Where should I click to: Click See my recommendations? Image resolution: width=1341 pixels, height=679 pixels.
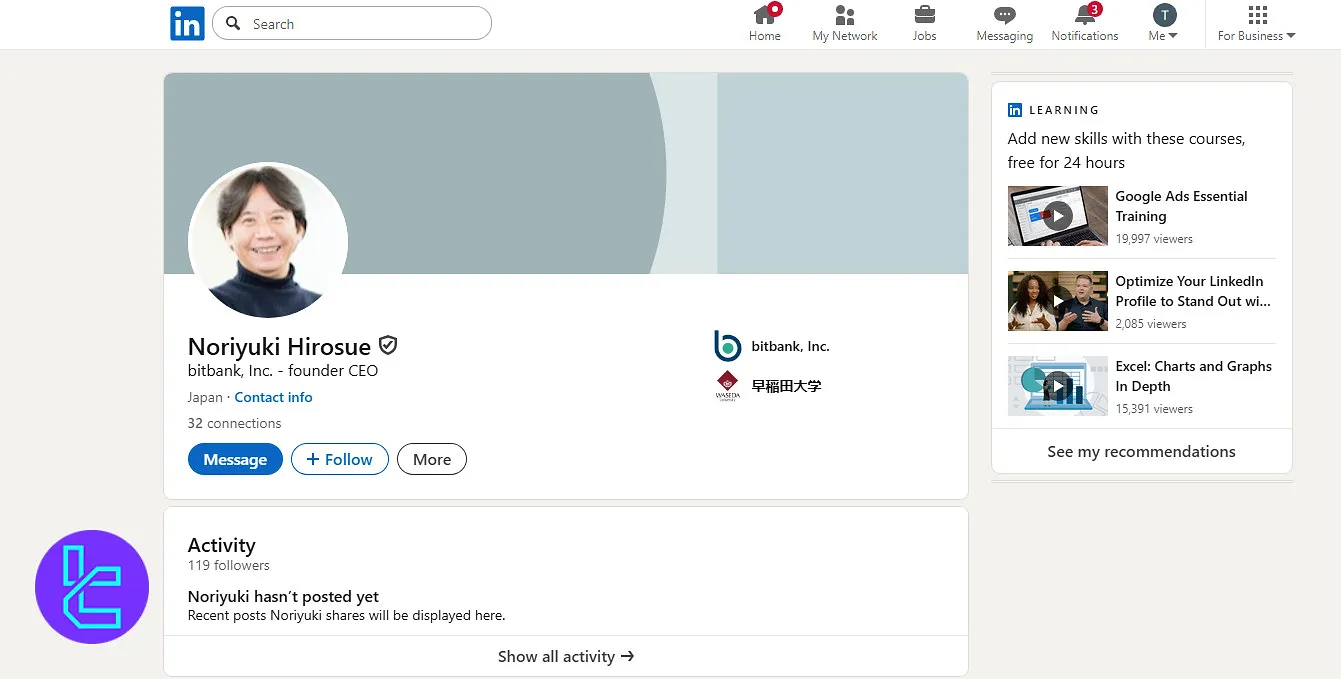tap(1141, 452)
